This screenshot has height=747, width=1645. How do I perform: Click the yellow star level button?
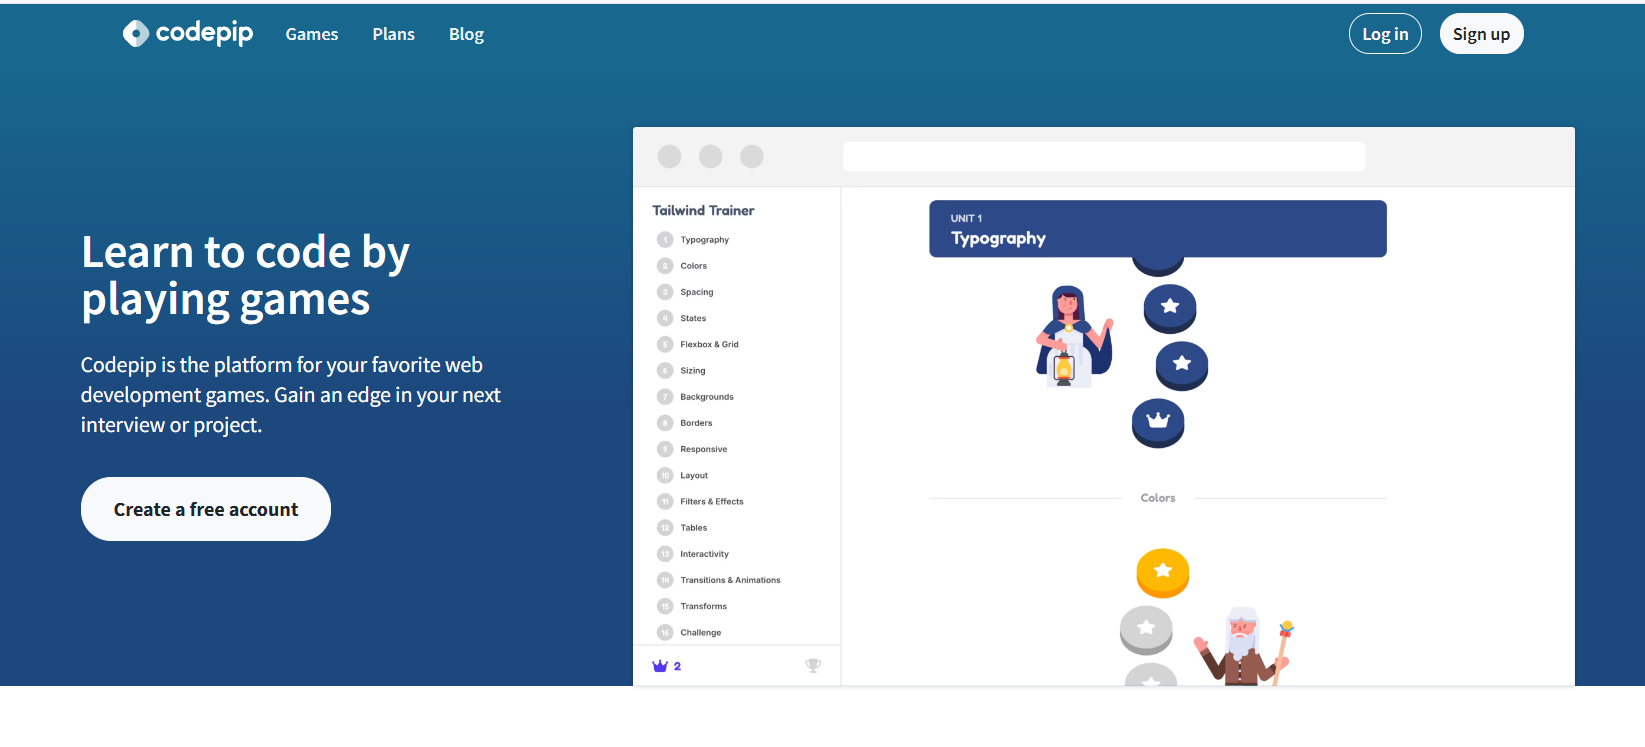1163,572
